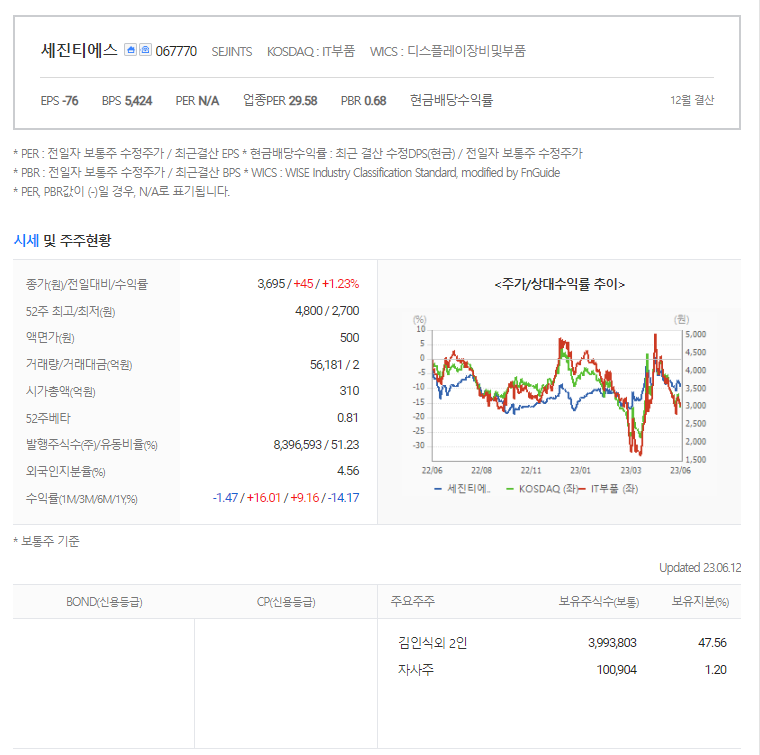760x755 pixels.
Task: Open the company telephone contact icon
Action: tap(145, 49)
